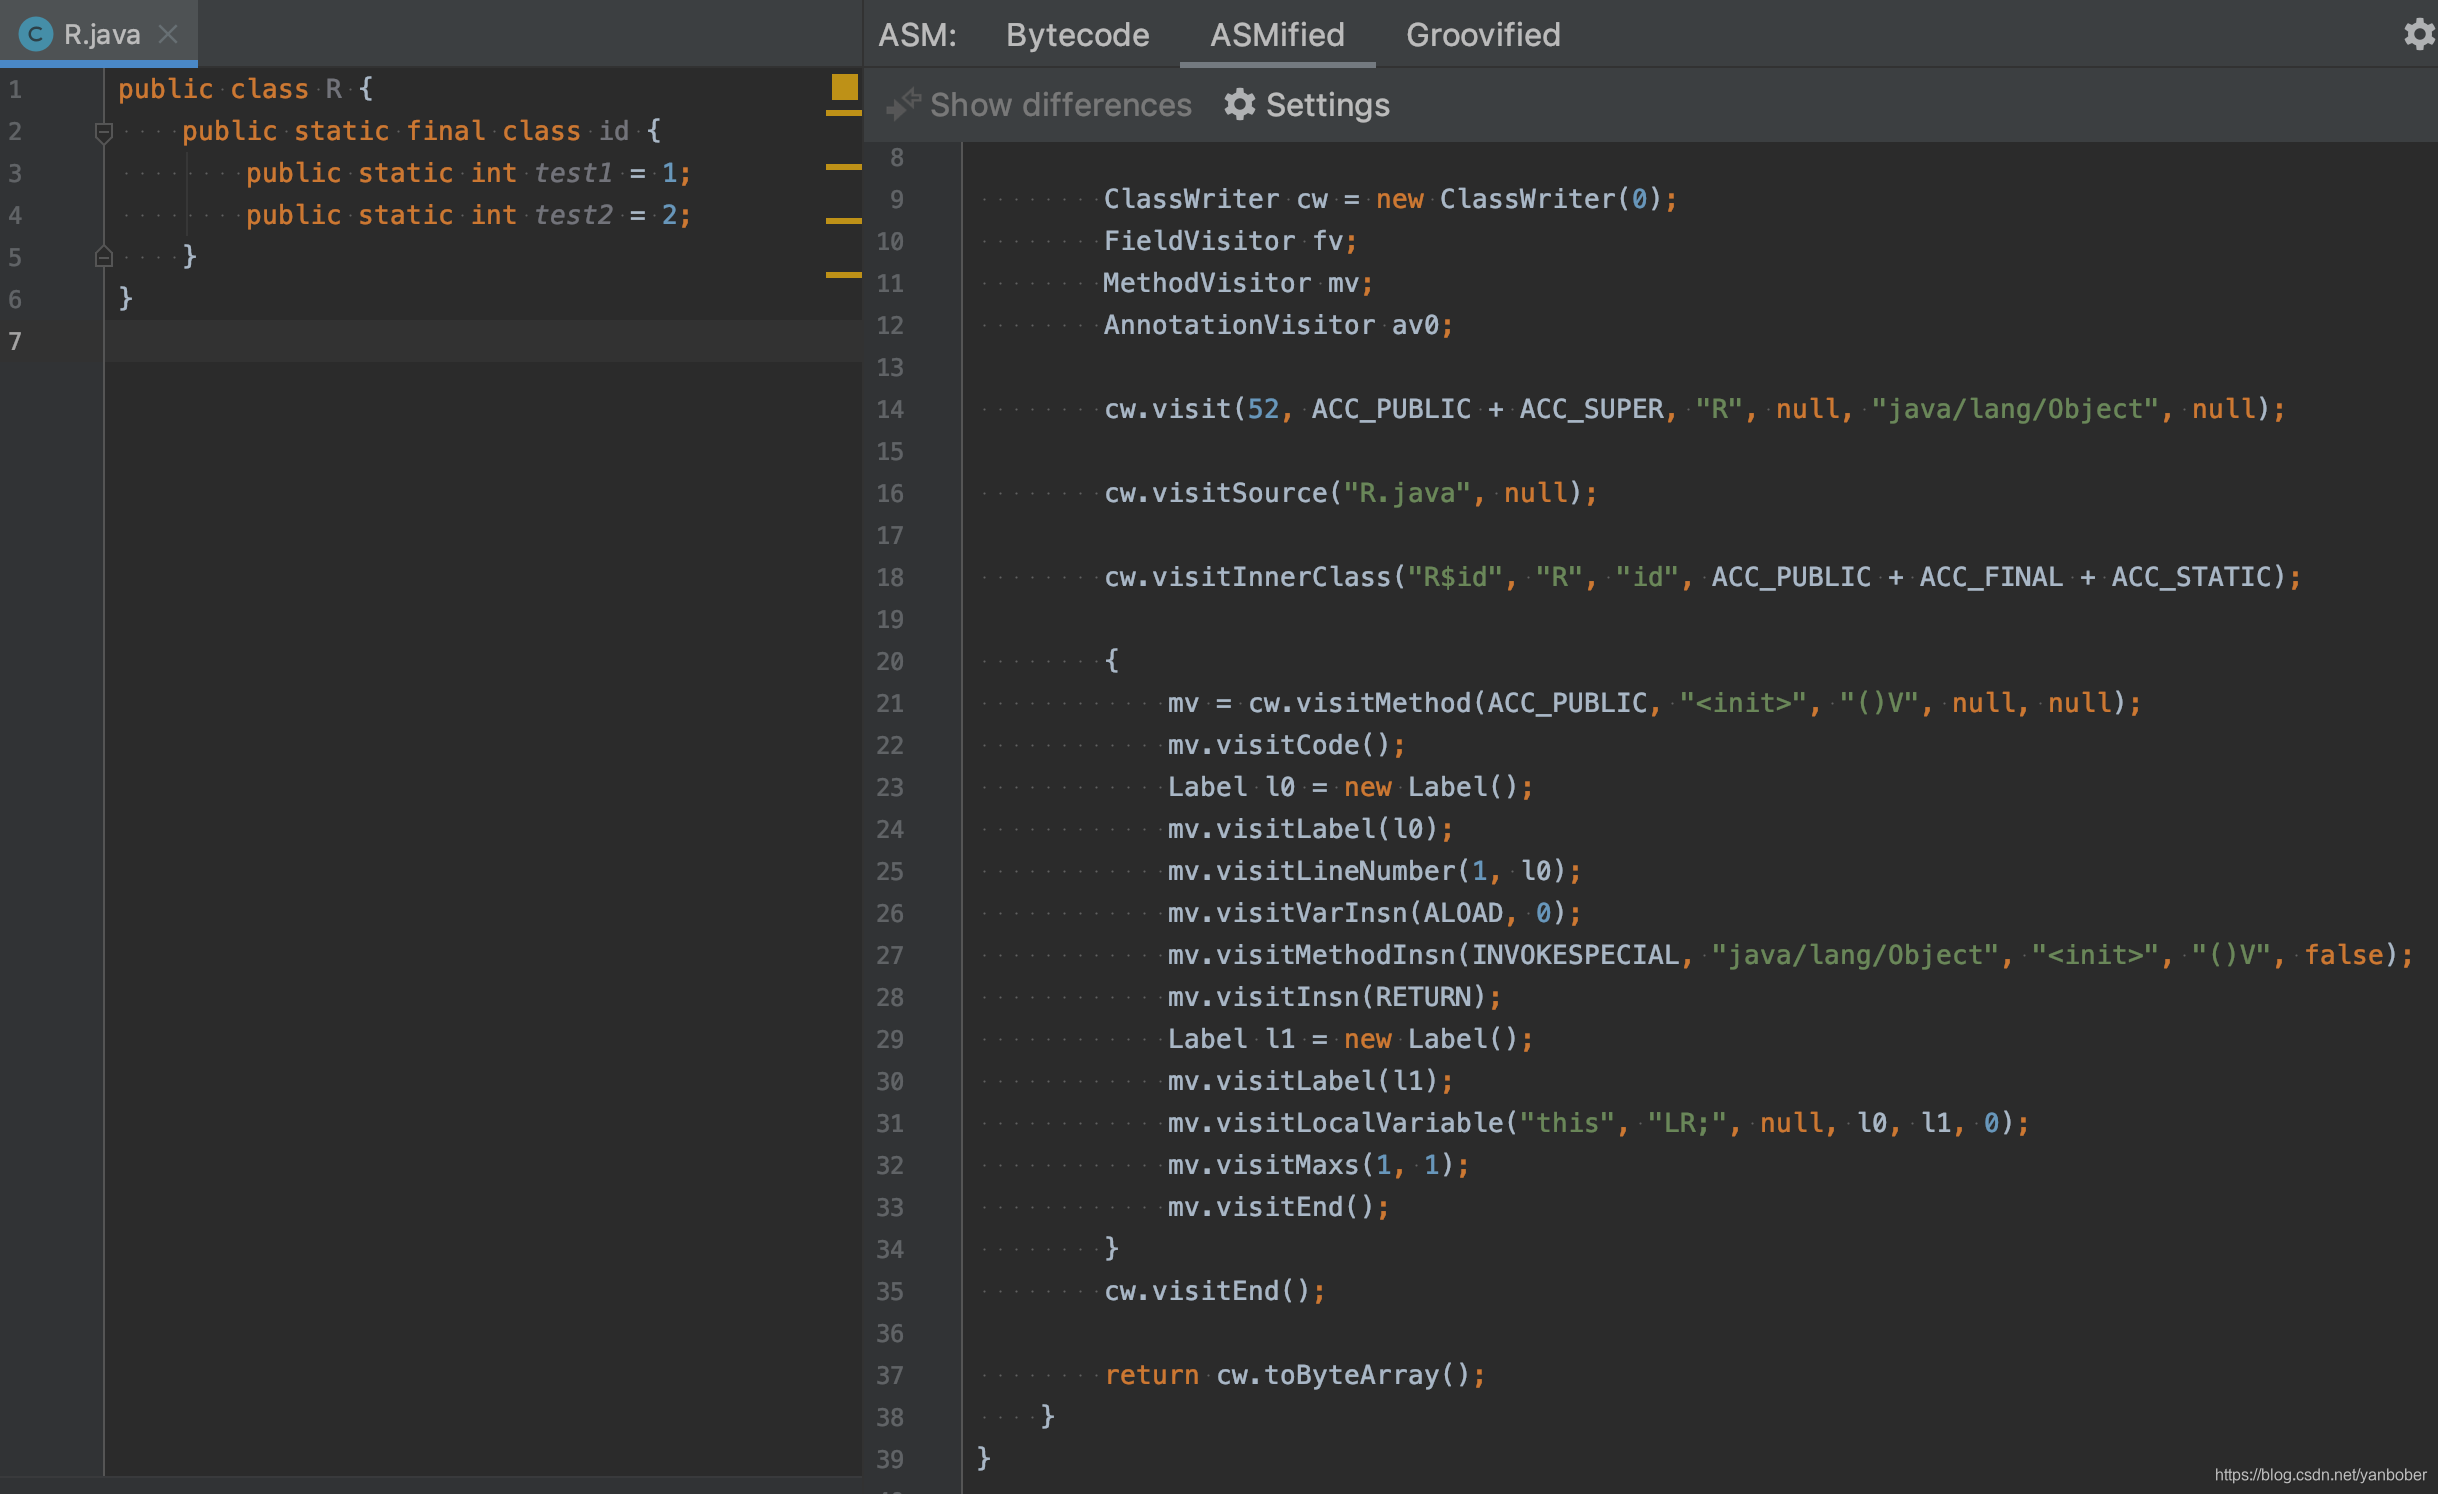Click warning stripe mark beside line 4
The image size is (2438, 1494).
coord(843,220)
